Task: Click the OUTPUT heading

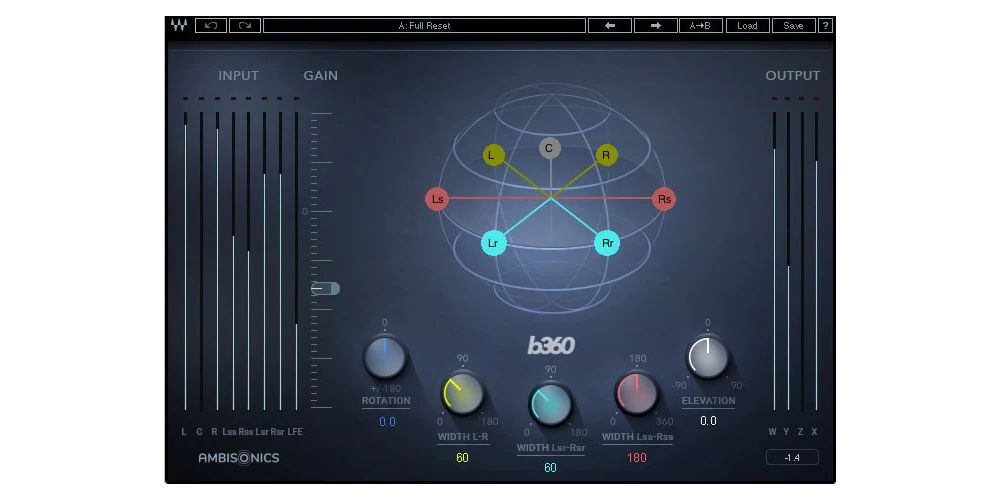Action: coord(793,75)
